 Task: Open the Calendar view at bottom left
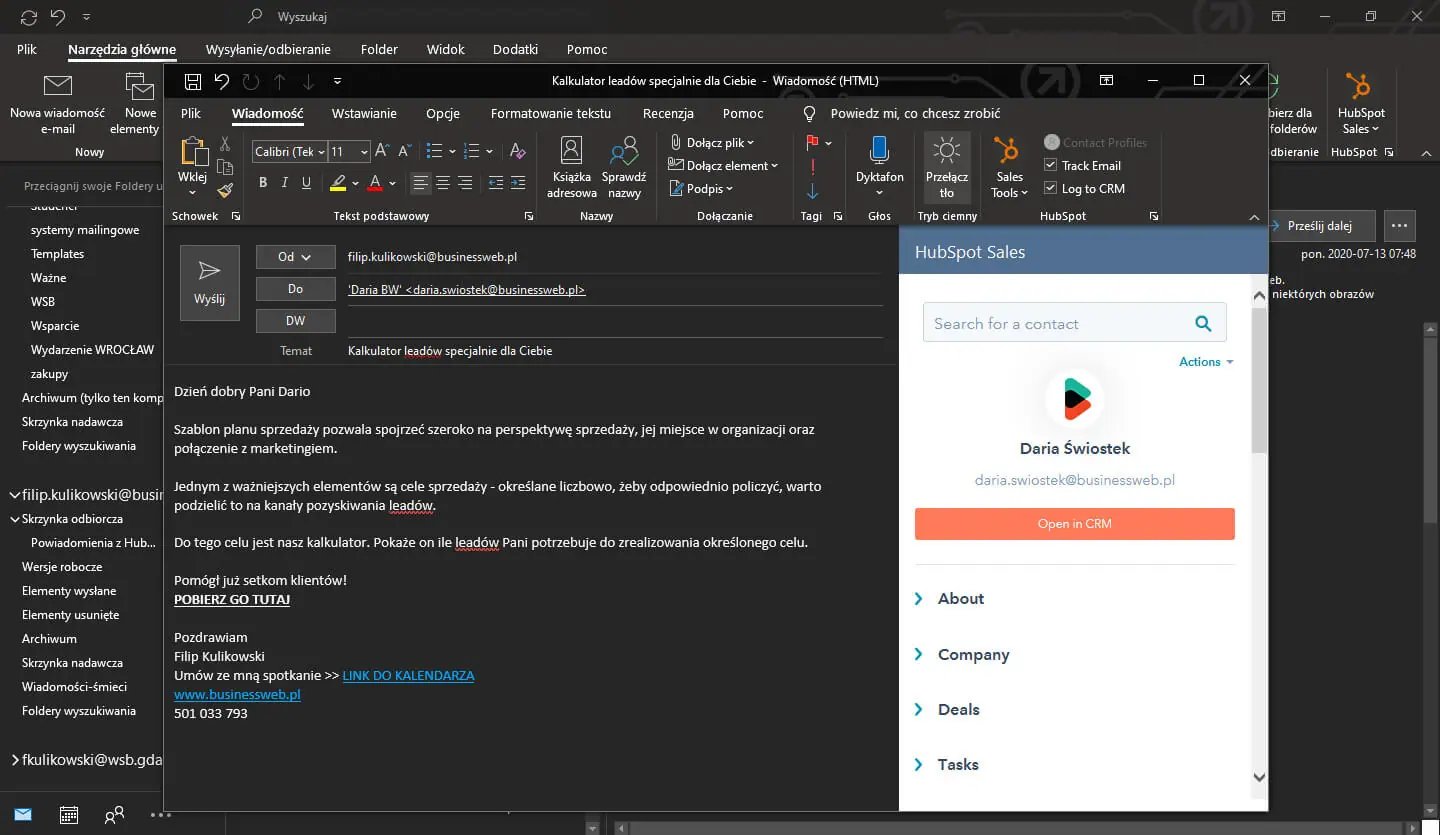pos(69,815)
